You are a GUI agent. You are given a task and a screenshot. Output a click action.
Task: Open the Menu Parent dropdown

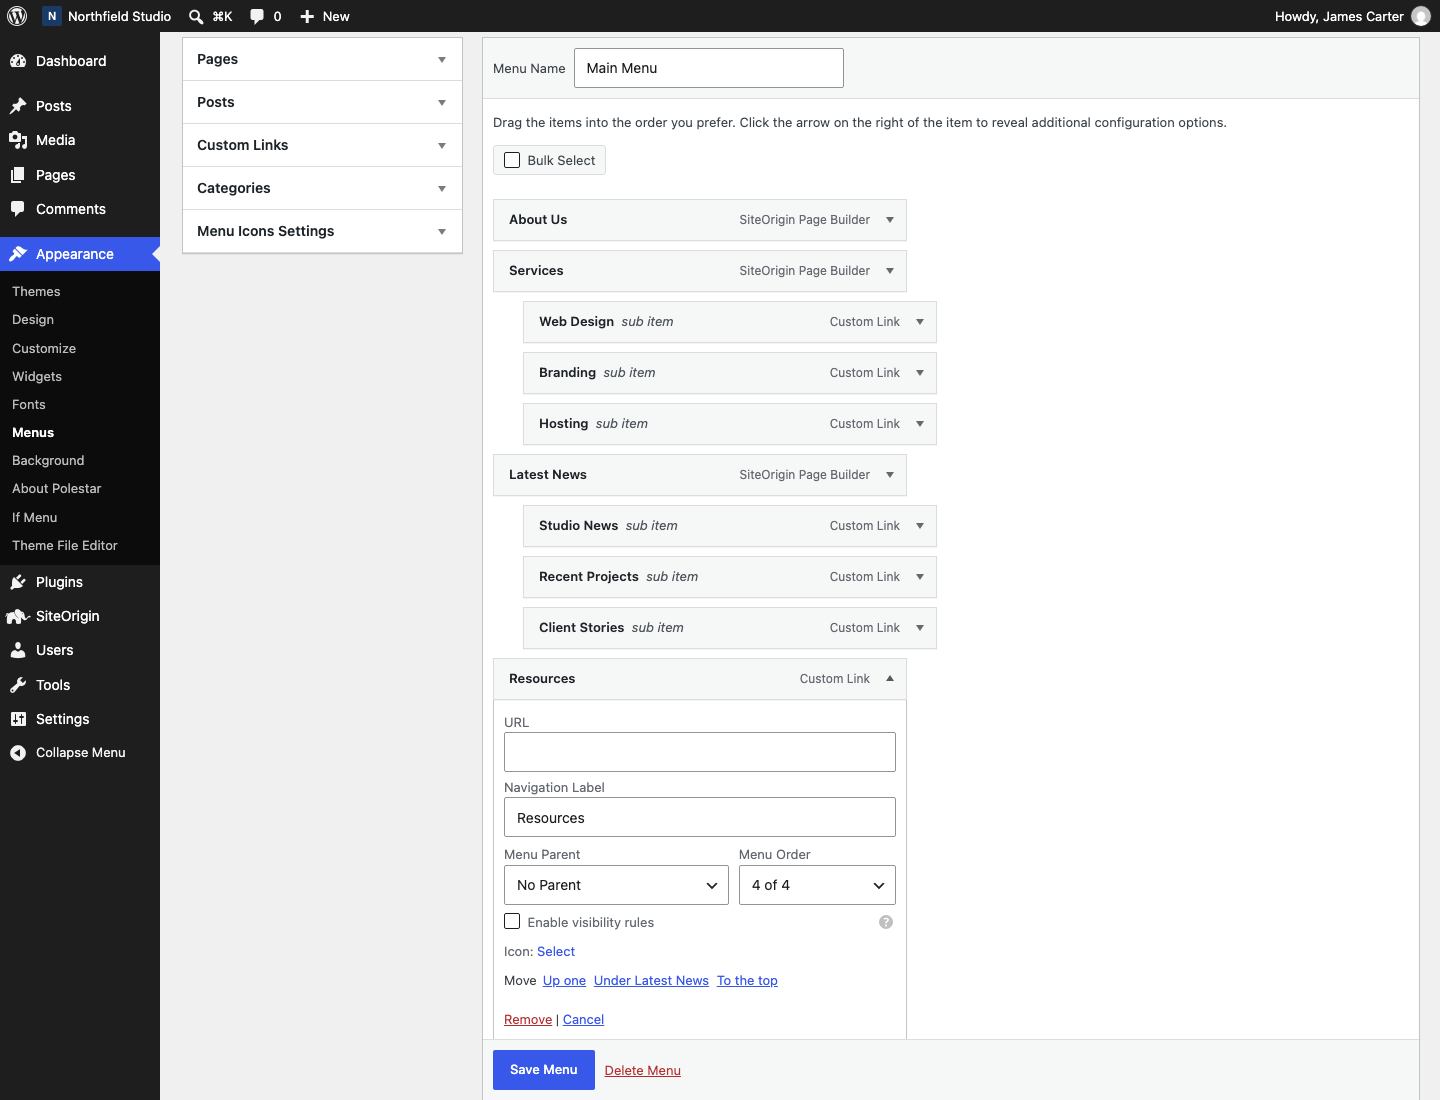coord(616,885)
